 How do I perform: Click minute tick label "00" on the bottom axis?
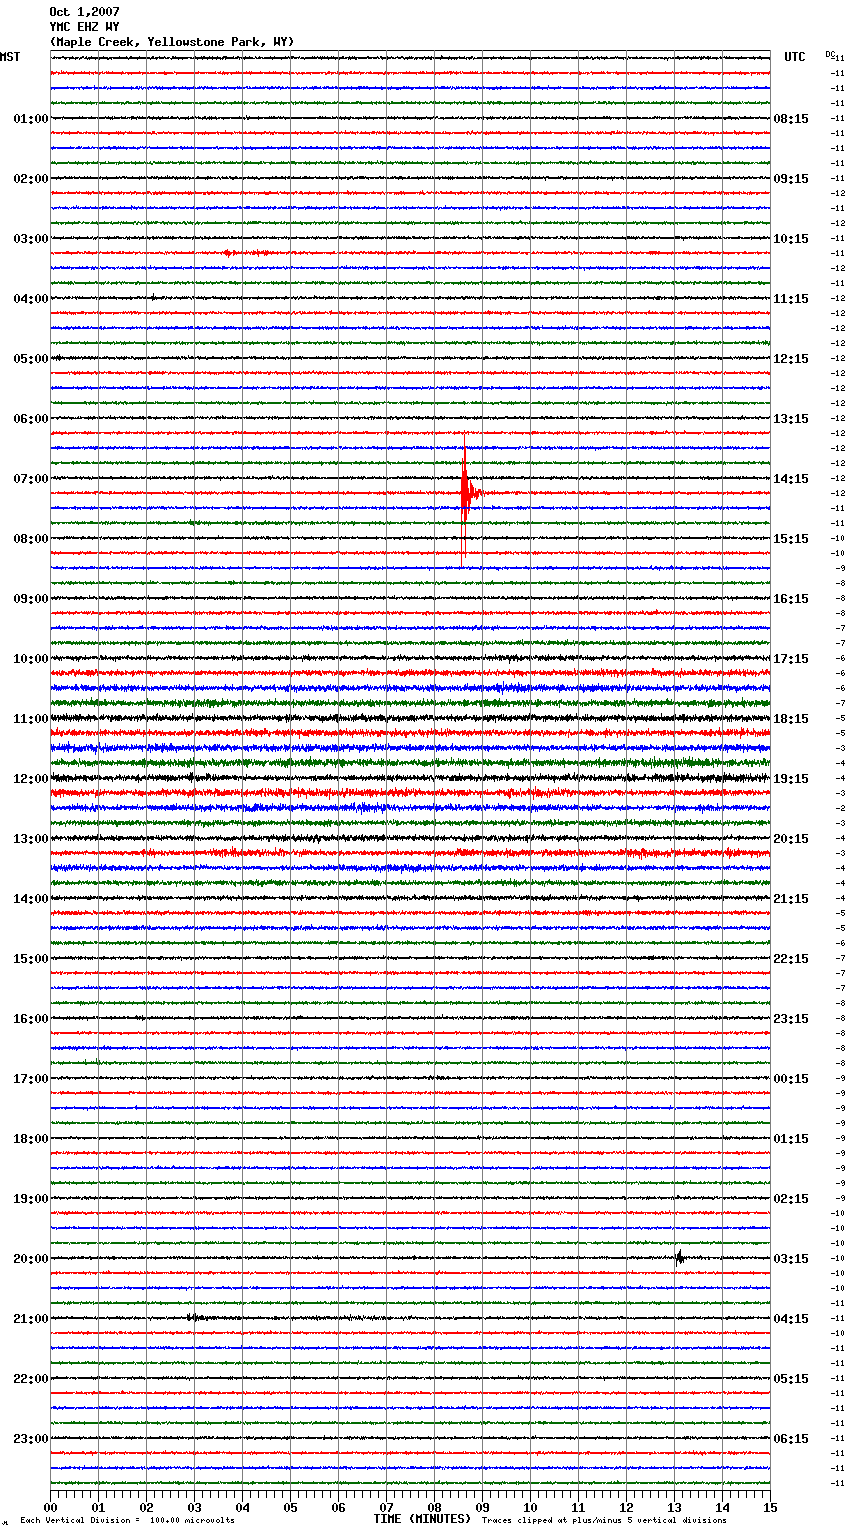(x=50, y=1507)
